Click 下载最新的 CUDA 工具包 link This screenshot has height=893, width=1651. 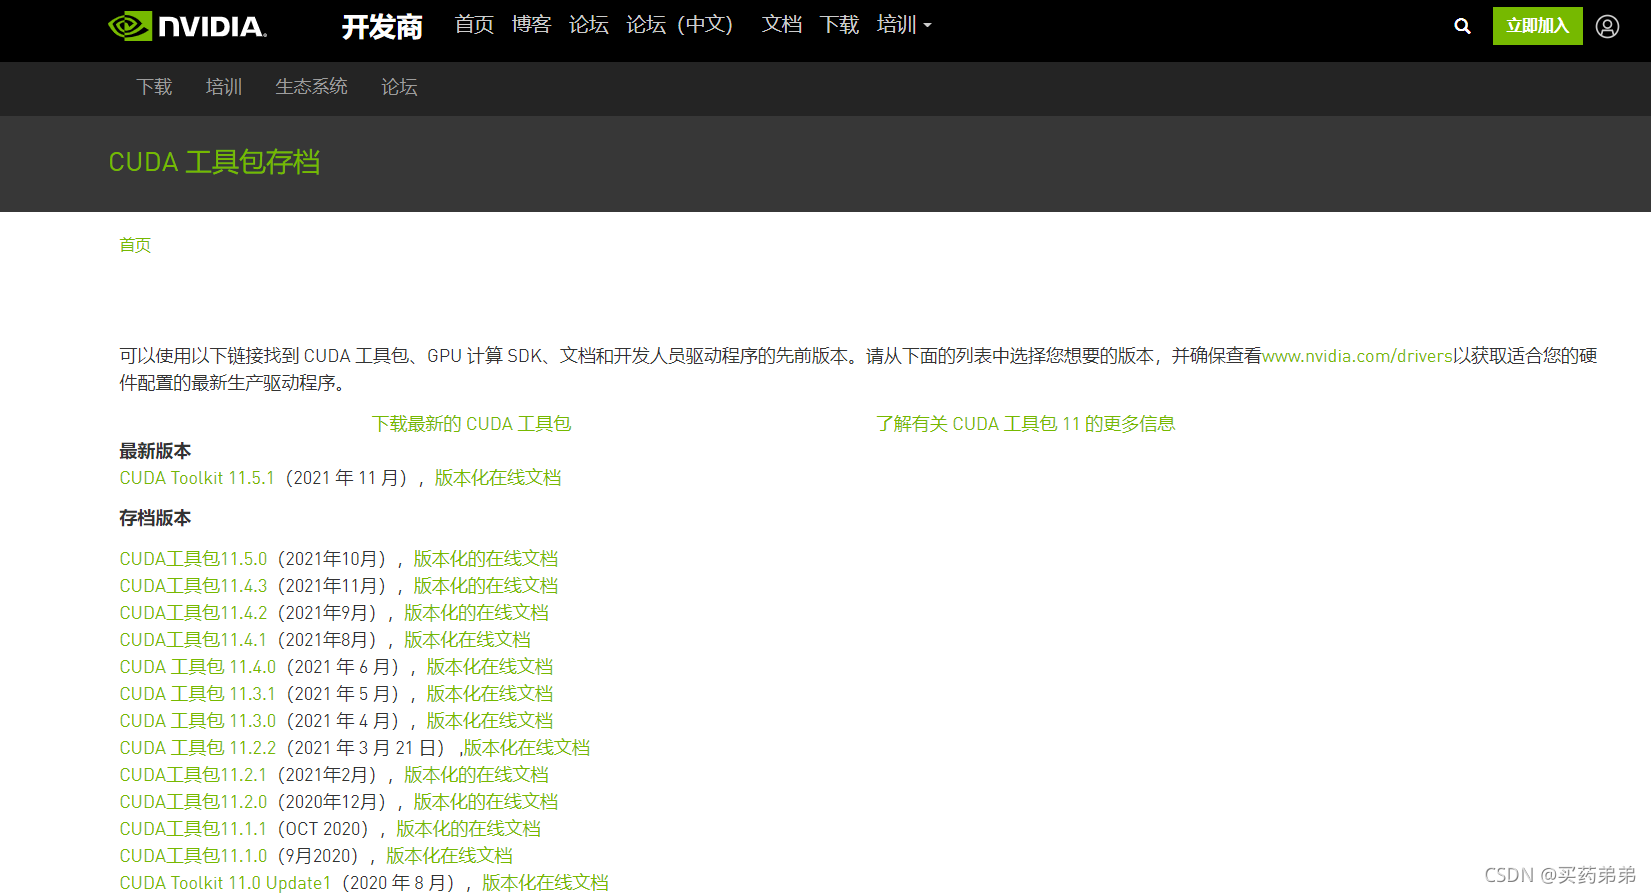pos(471,424)
